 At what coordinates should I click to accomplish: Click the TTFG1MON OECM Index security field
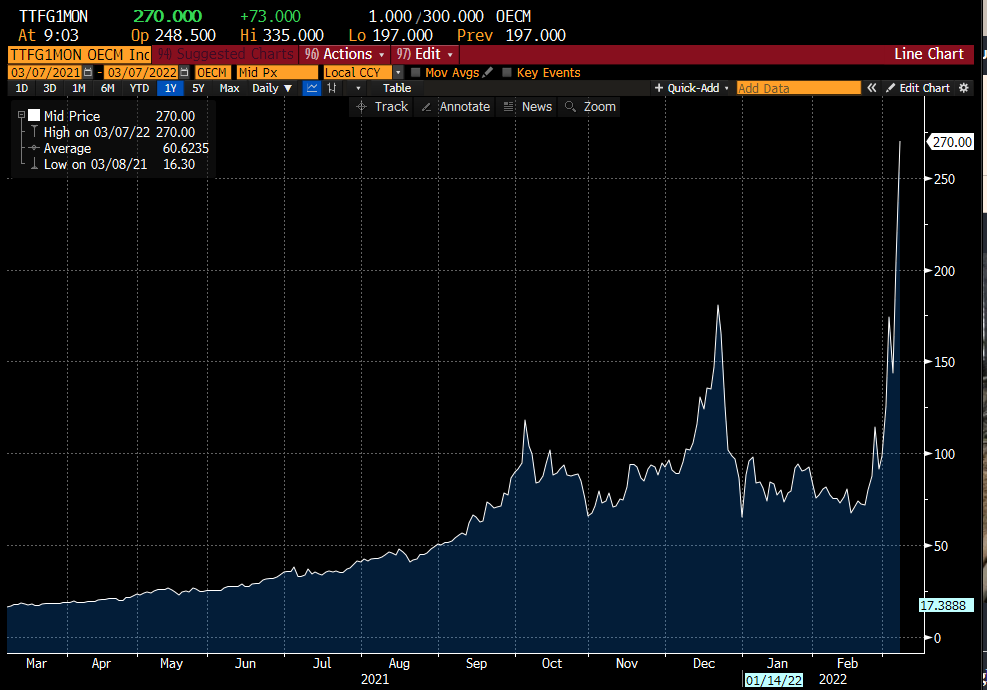(x=79, y=54)
